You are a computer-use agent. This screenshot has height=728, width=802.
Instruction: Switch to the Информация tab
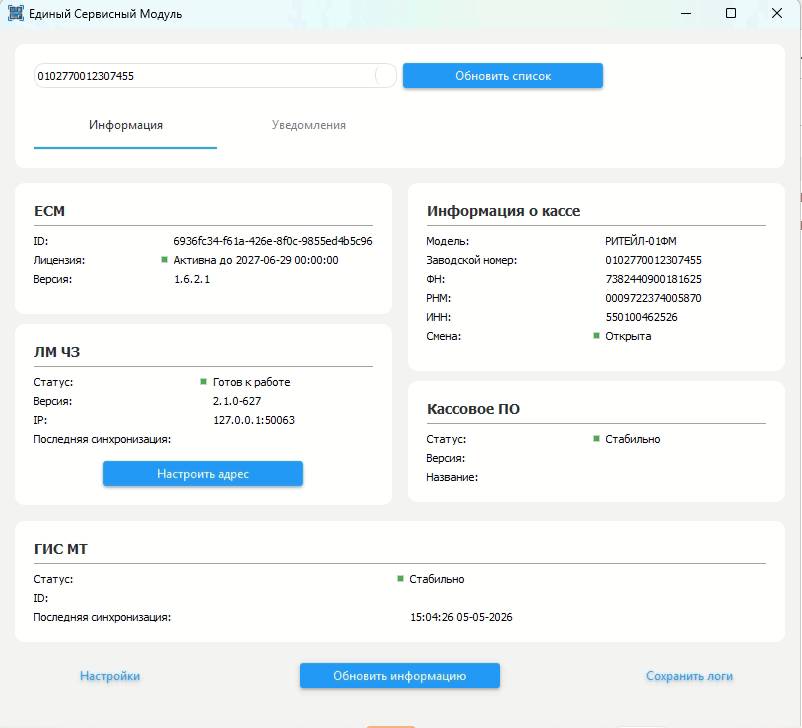[126, 125]
